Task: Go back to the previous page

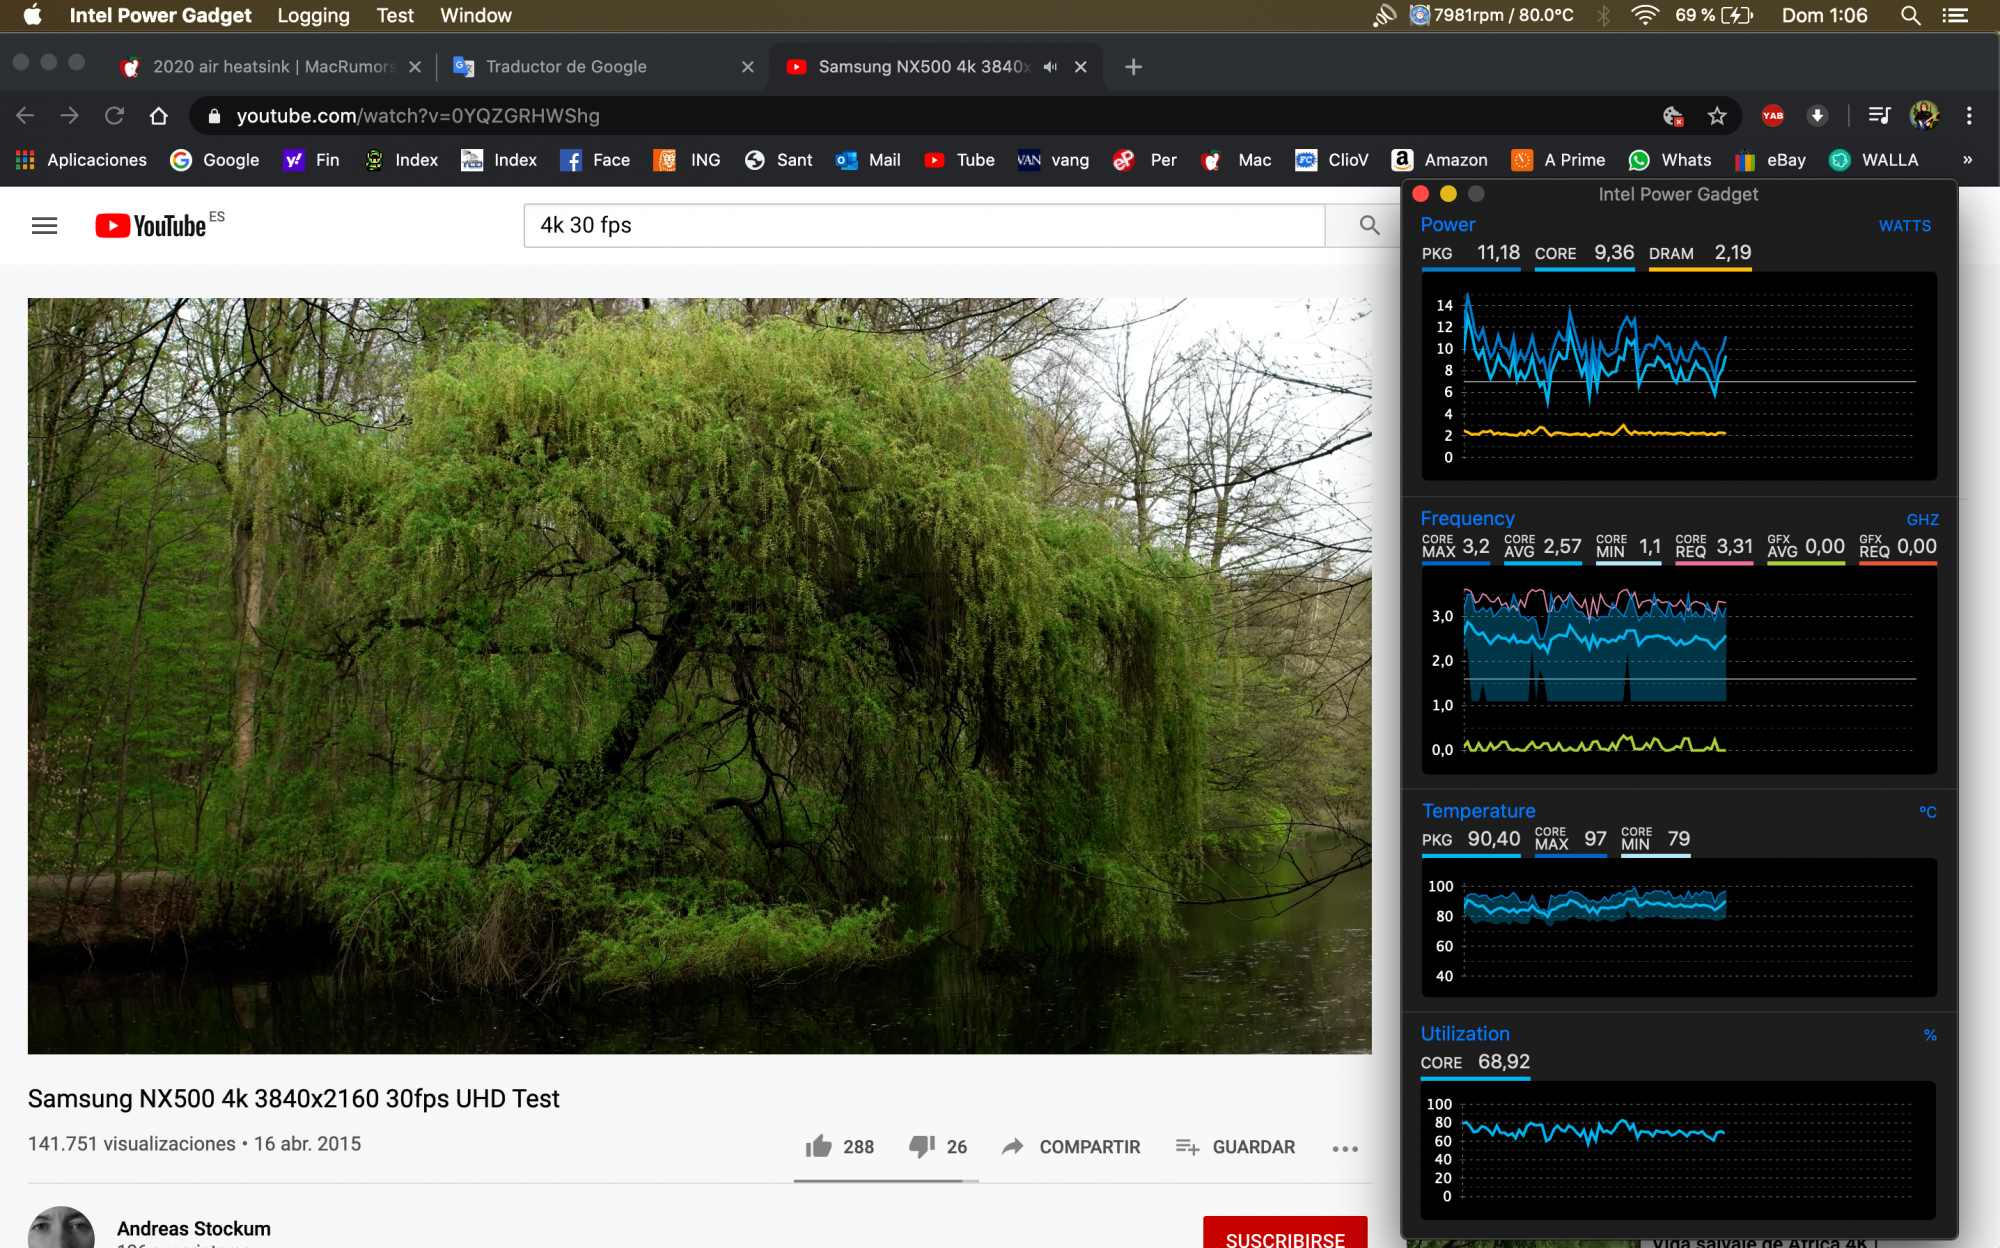Action: tap(25, 116)
